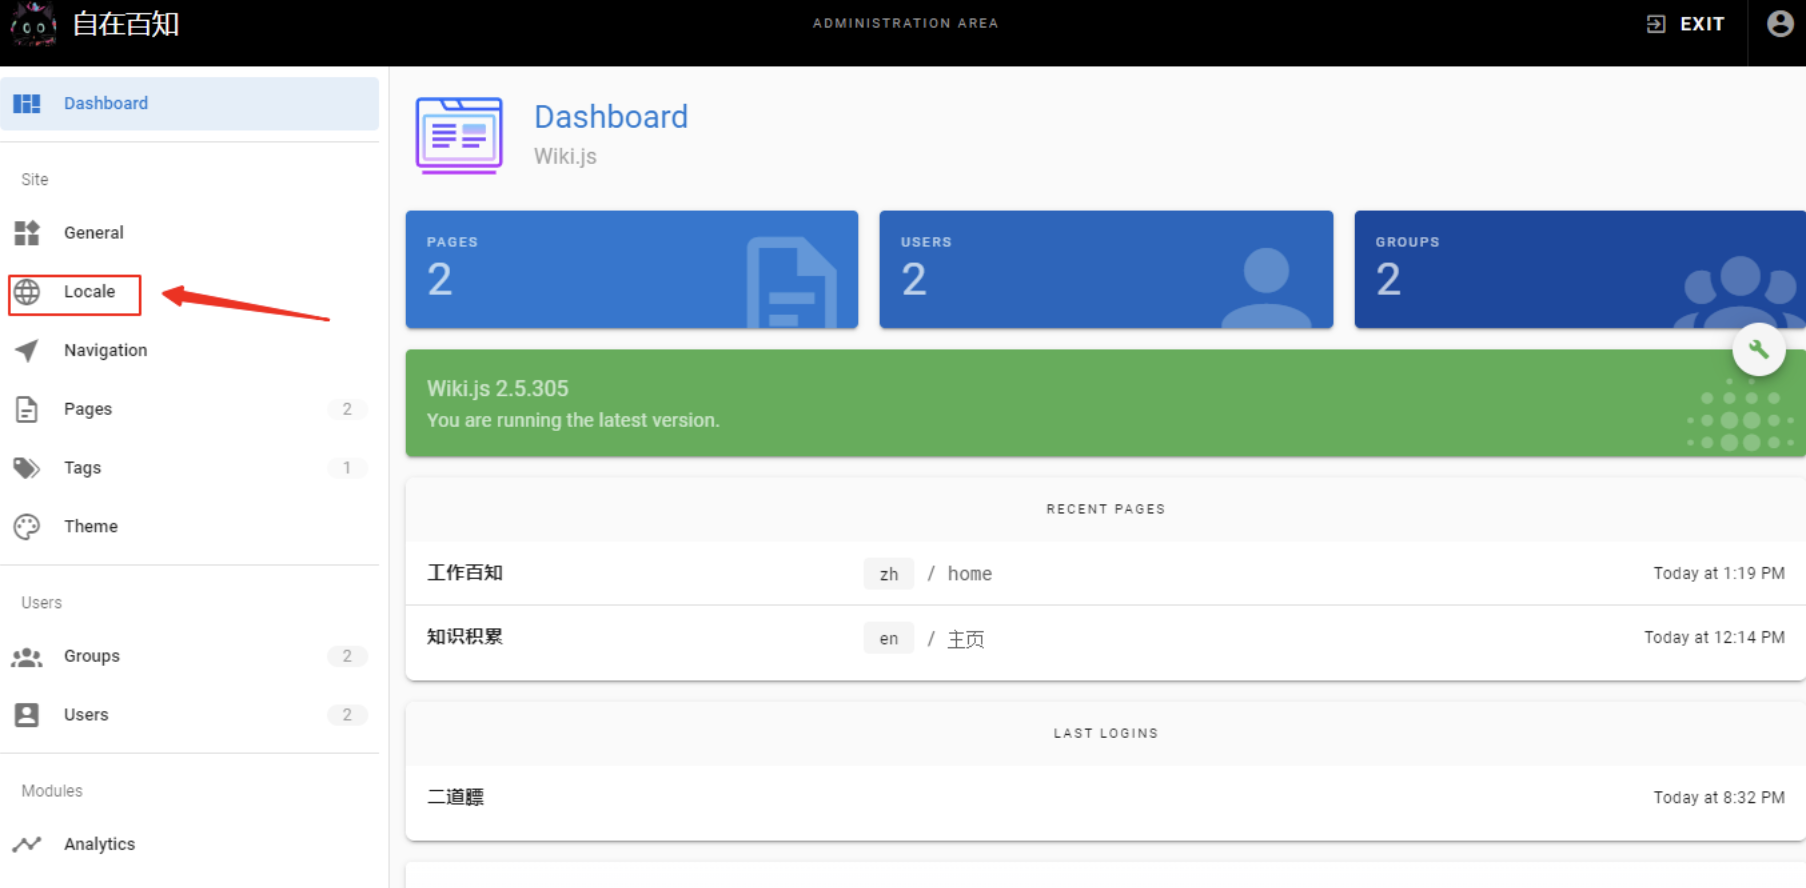Open the user account avatar menu
Image resolution: width=1806 pixels, height=888 pixels.
[x=1779, y=24]
